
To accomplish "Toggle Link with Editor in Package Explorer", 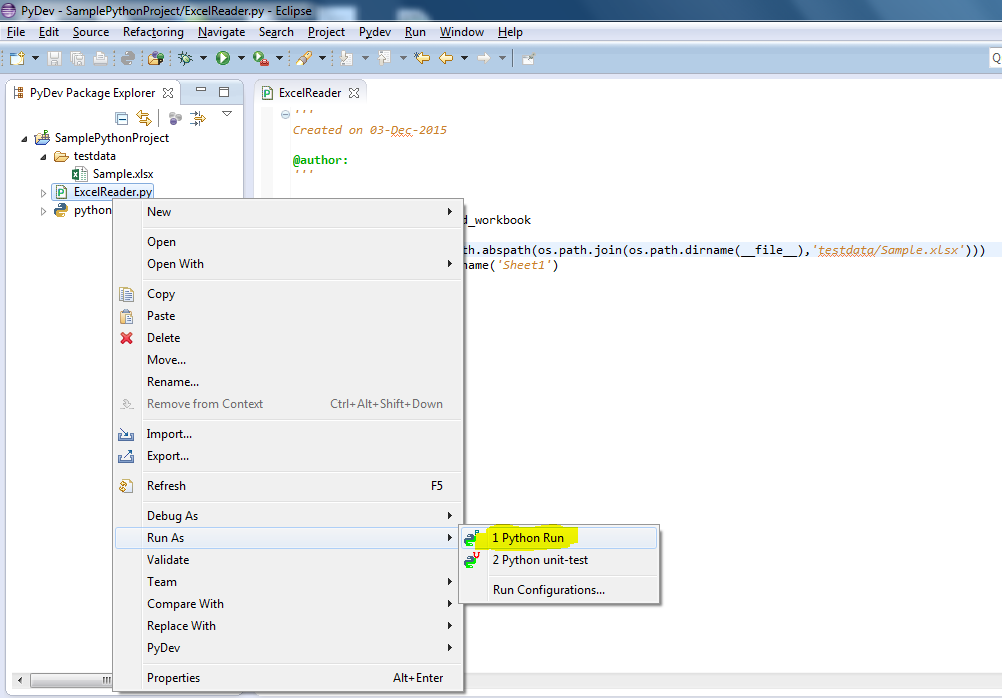I will pos(142,117).
